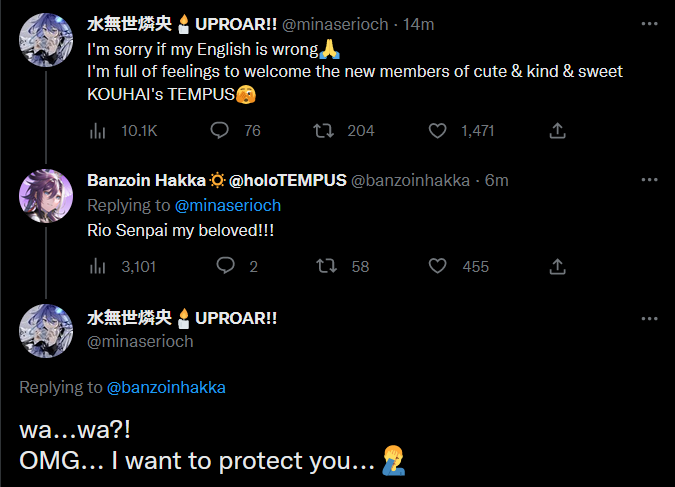
Task: Share Banzoin Hakka's reply tweet
Action: click(x=558, y=266)
